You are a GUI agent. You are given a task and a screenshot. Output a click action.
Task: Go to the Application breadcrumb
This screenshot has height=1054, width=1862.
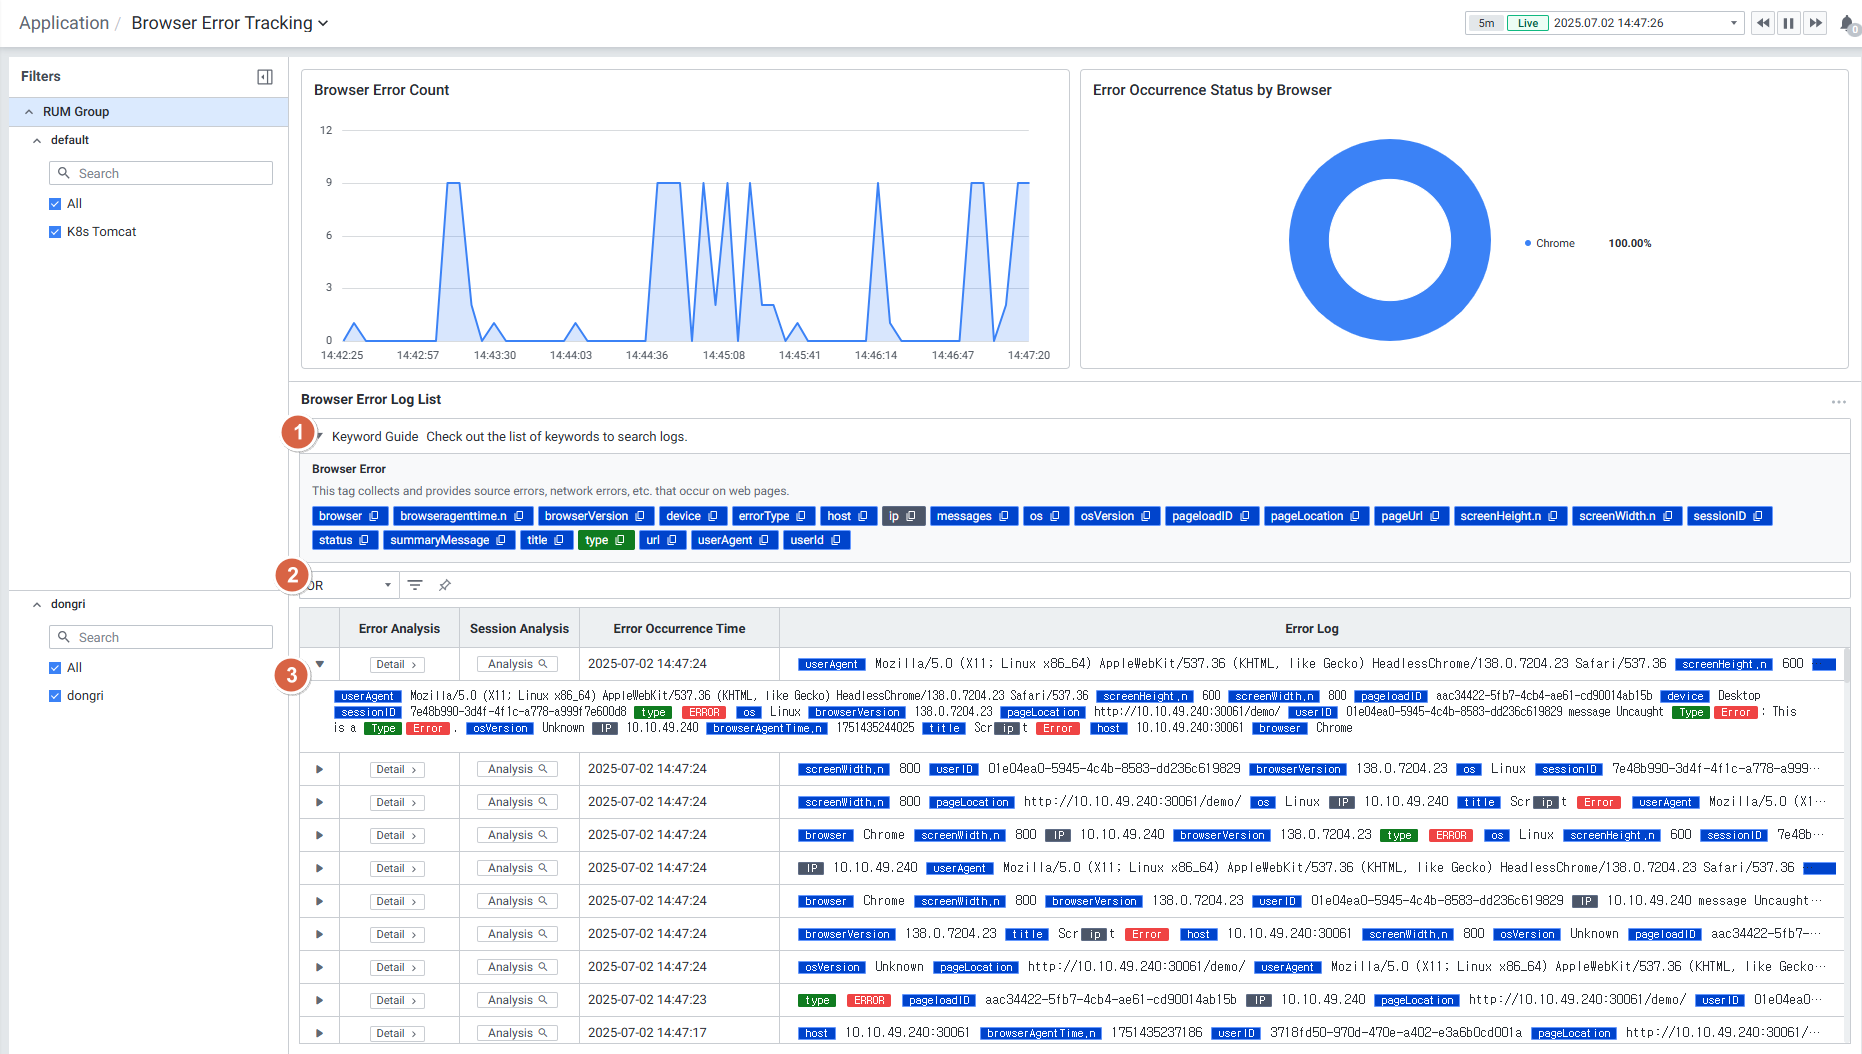(64, 23)
